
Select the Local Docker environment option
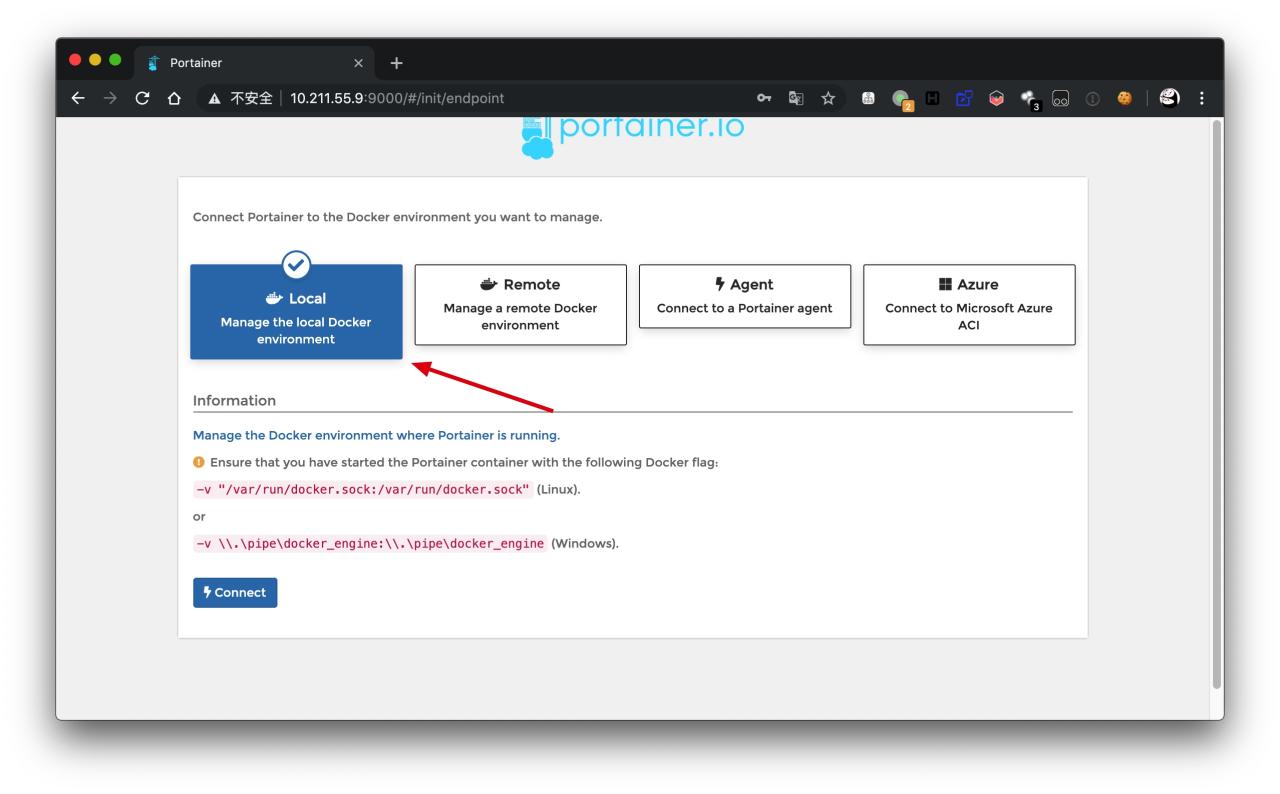pos(296,311)
